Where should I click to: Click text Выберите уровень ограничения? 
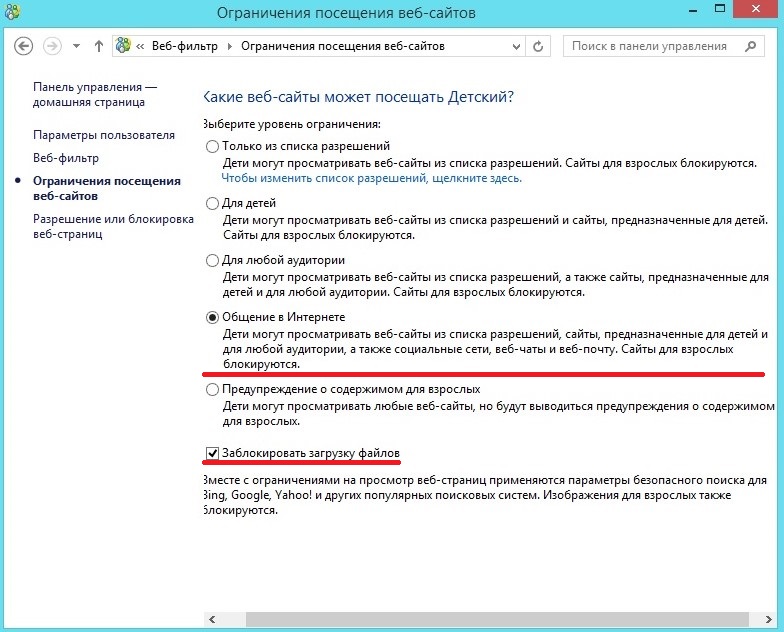coord(292,124)
